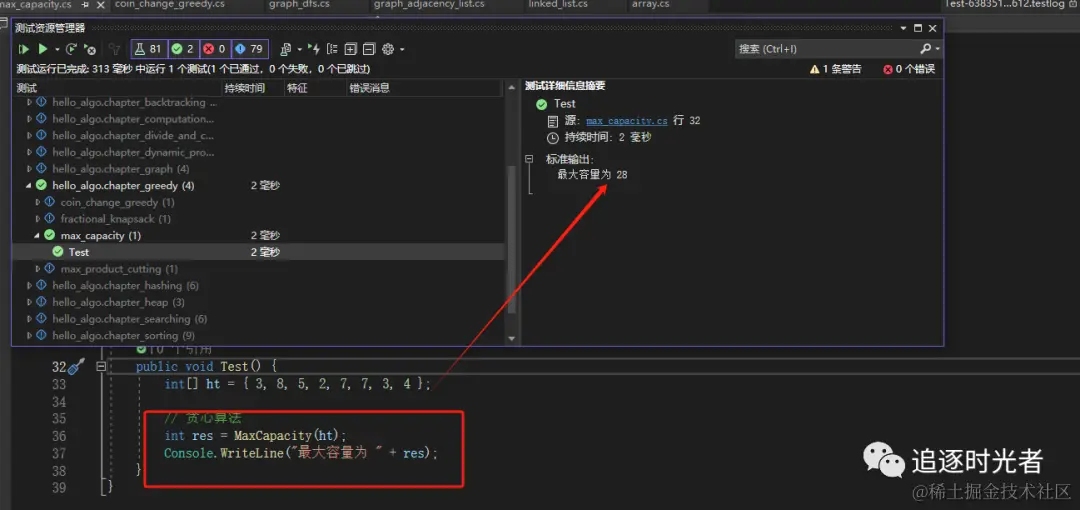This screenshot has width=1080, height=510.
Task: Click test list scrollbar up arrow
Action: click(511, 88)
